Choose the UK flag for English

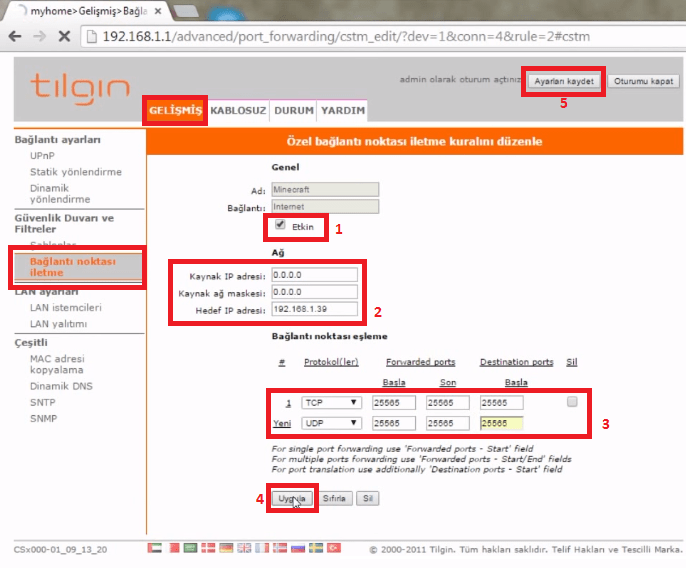pyautogui.click(x=244, y=548)
